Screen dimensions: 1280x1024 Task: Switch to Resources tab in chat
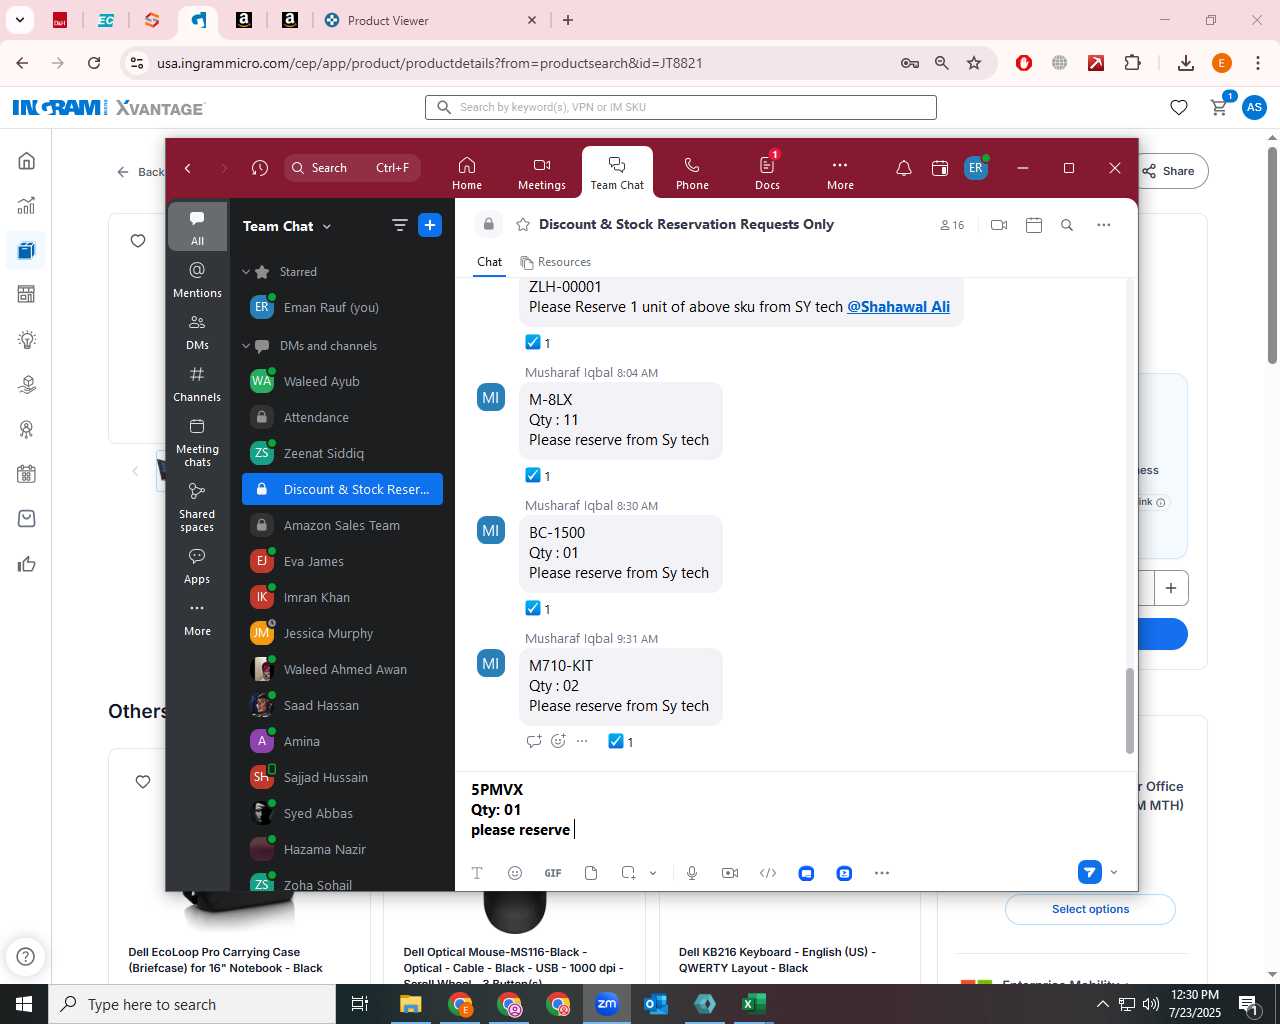click(x=556, y=262)
